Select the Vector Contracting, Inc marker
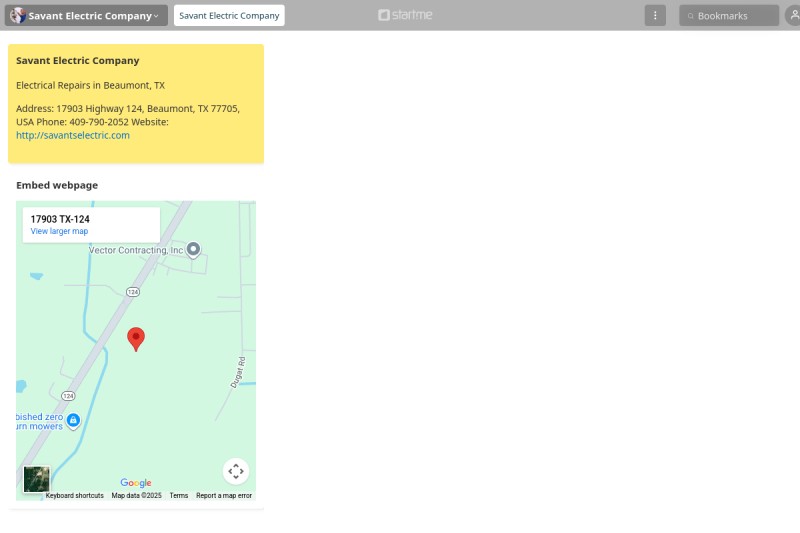Viewport: 800px width, 533px height. pyautogui.click(x=193, y=249)
